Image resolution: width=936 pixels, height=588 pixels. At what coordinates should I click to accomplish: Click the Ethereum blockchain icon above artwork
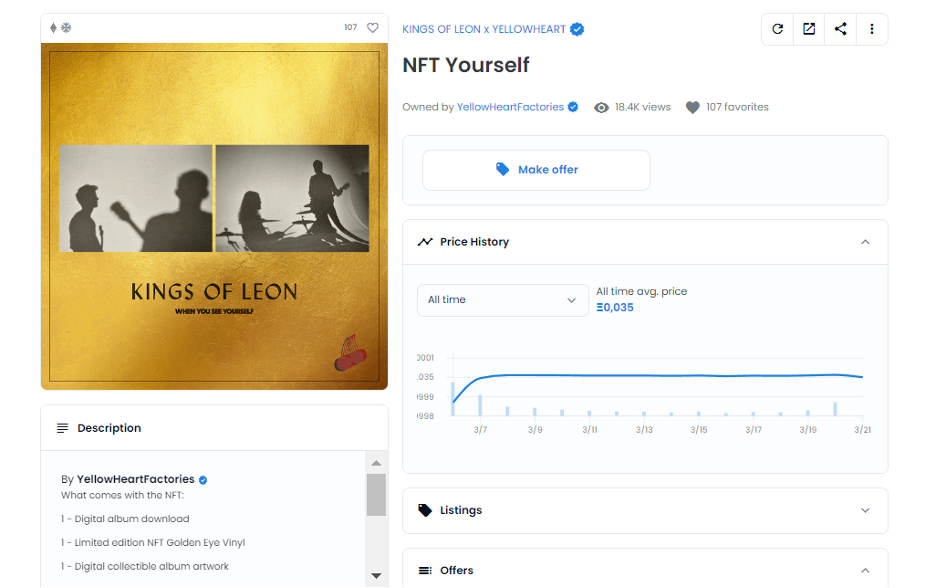click(53, 27)
